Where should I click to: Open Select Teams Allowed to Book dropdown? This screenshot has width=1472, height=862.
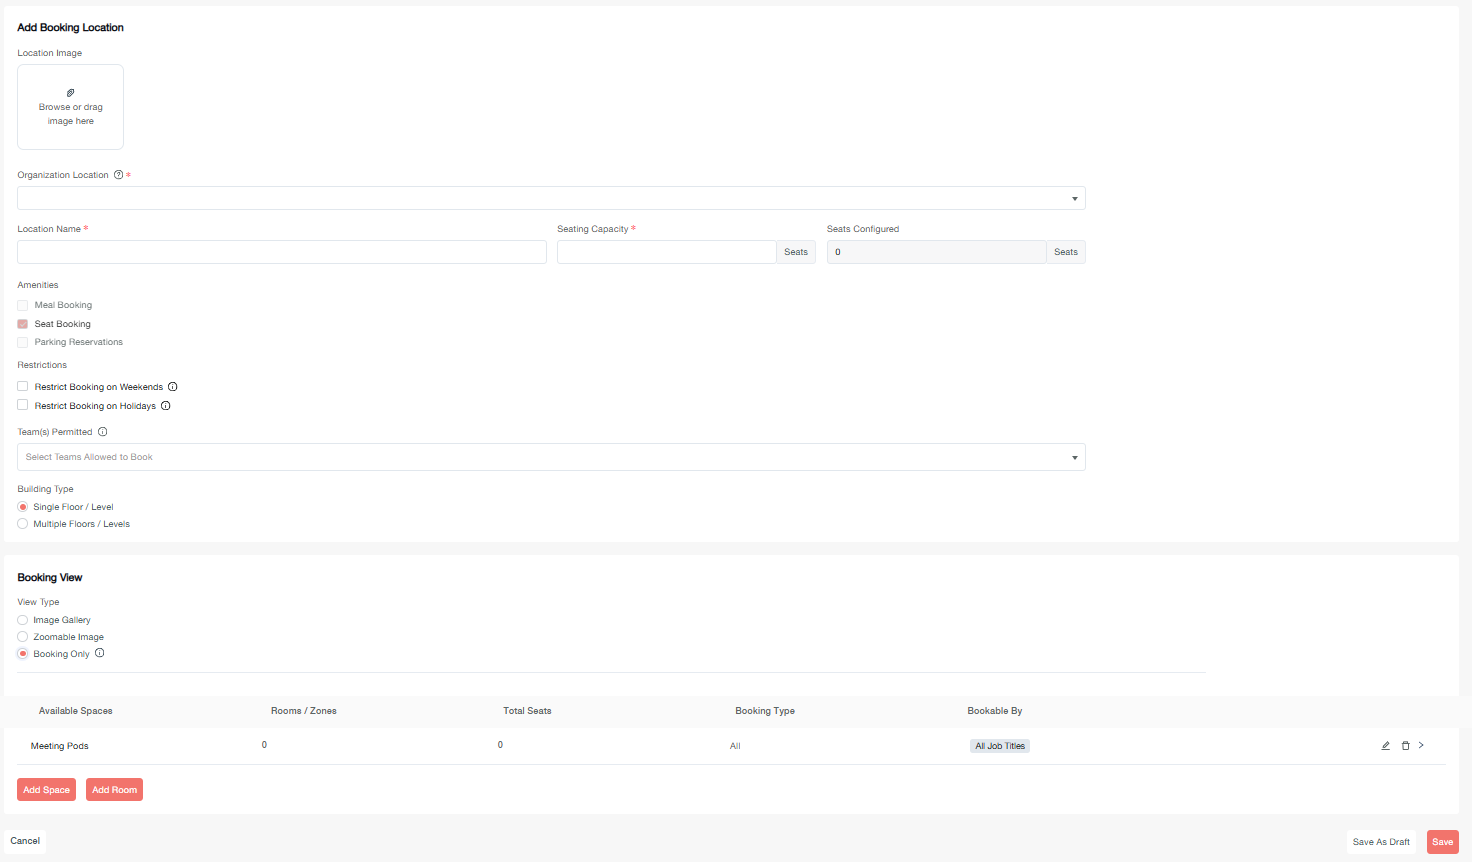coord(551,457)
